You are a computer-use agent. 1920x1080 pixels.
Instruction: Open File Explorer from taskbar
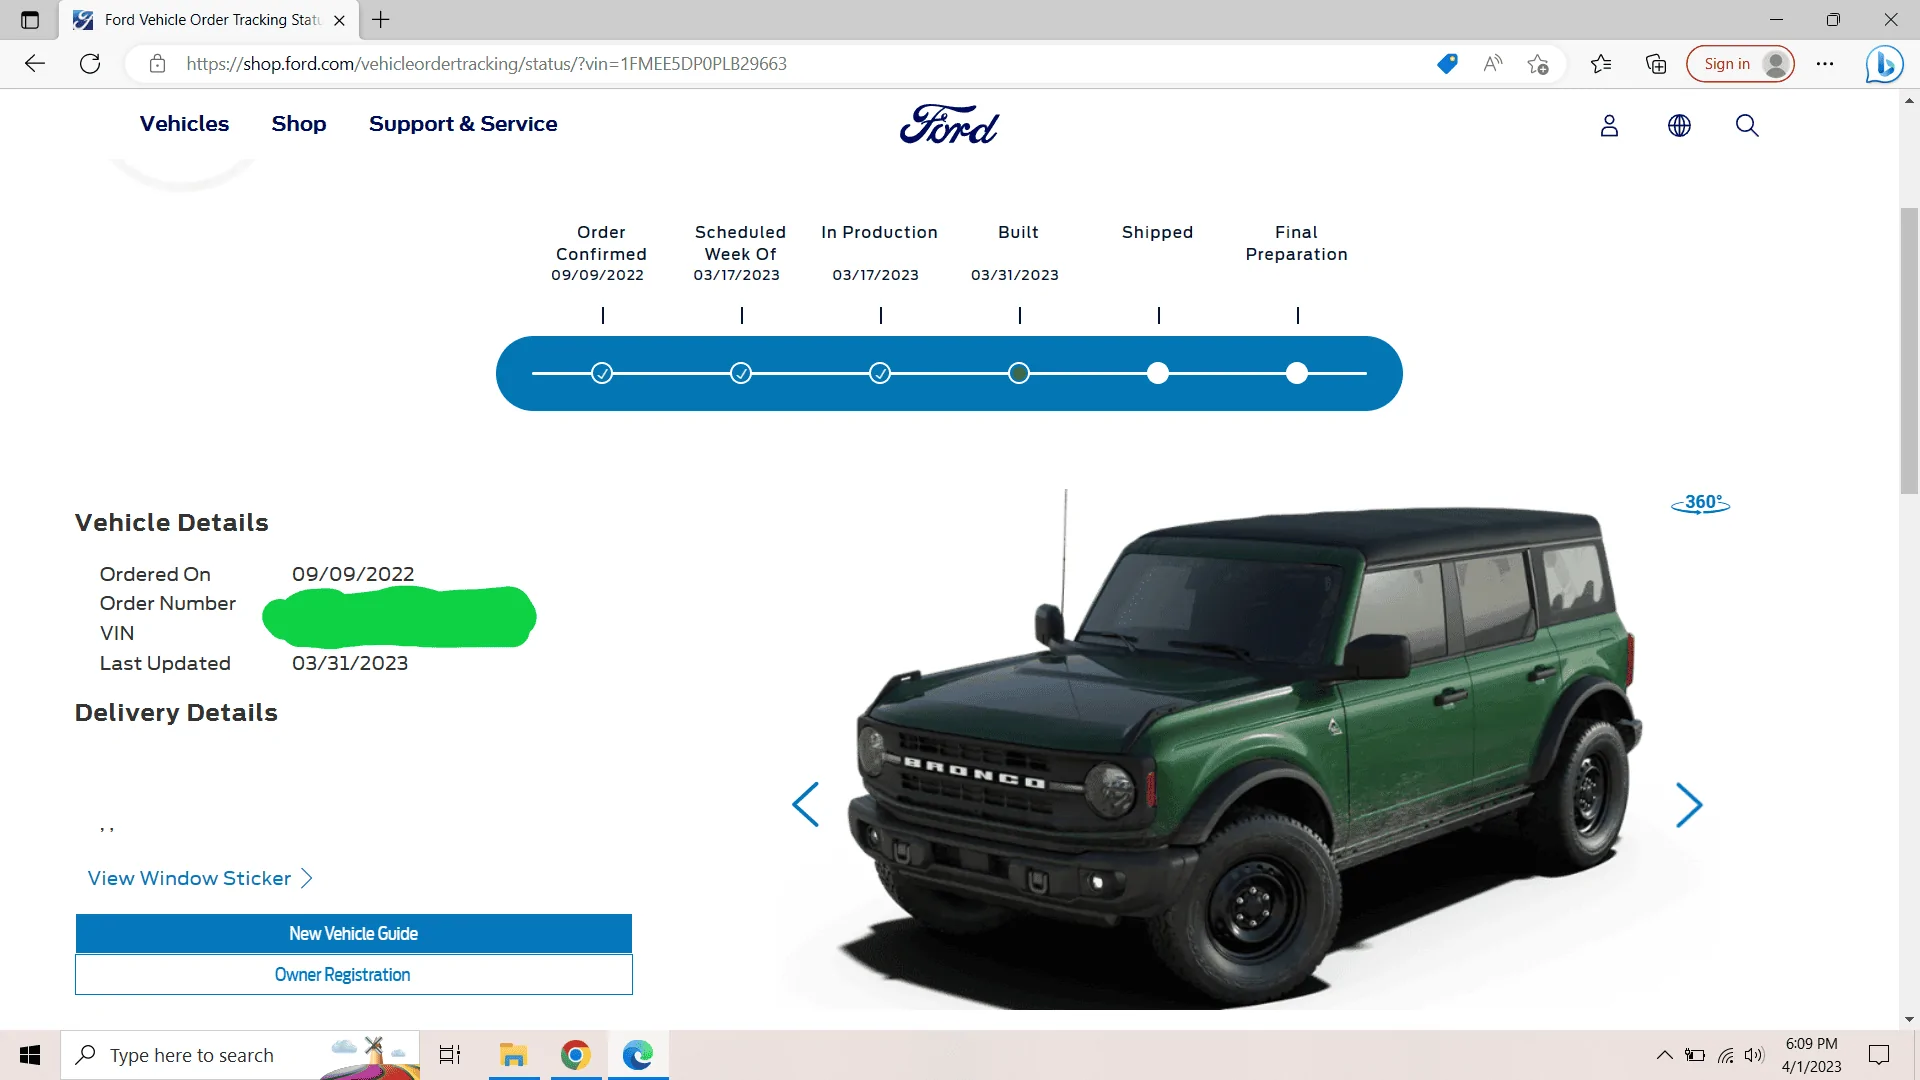(x=514, y=1055)
